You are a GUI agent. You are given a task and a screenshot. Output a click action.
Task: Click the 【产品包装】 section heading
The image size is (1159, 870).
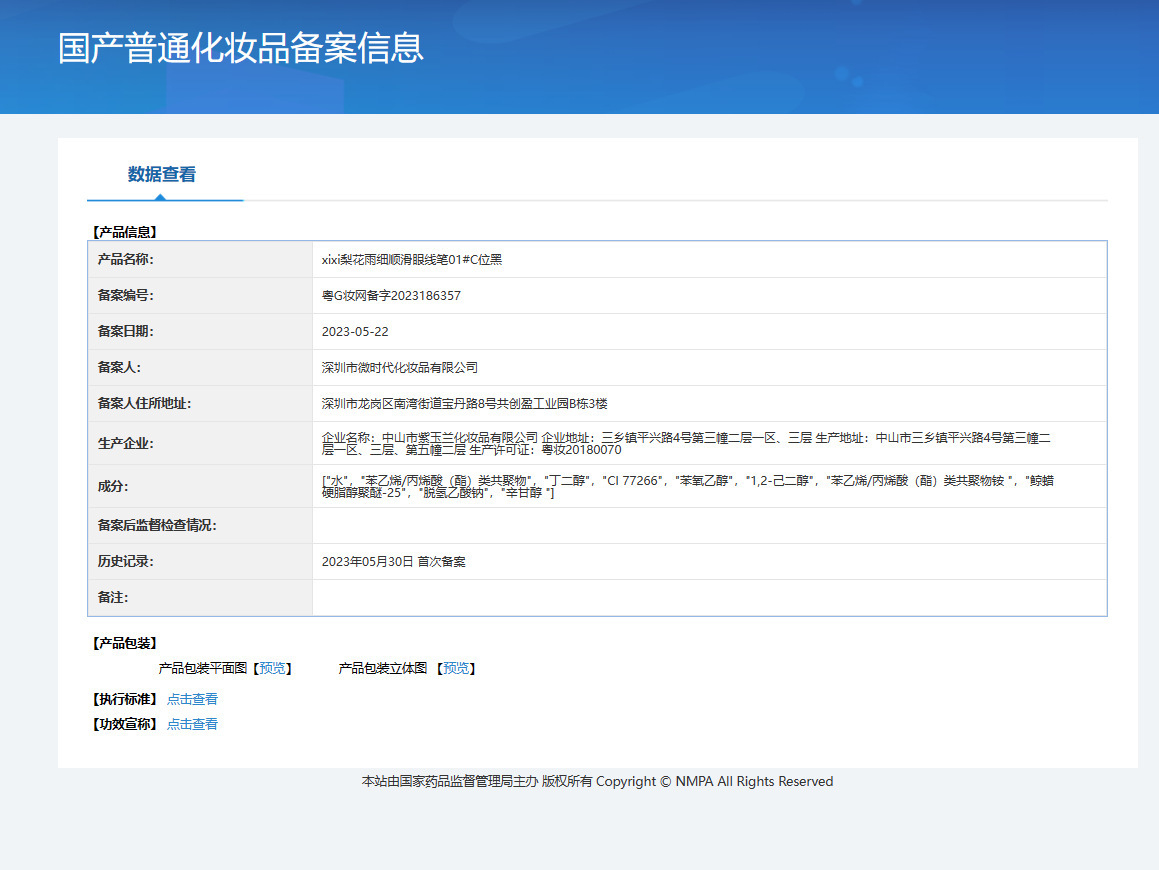[125, 643]
